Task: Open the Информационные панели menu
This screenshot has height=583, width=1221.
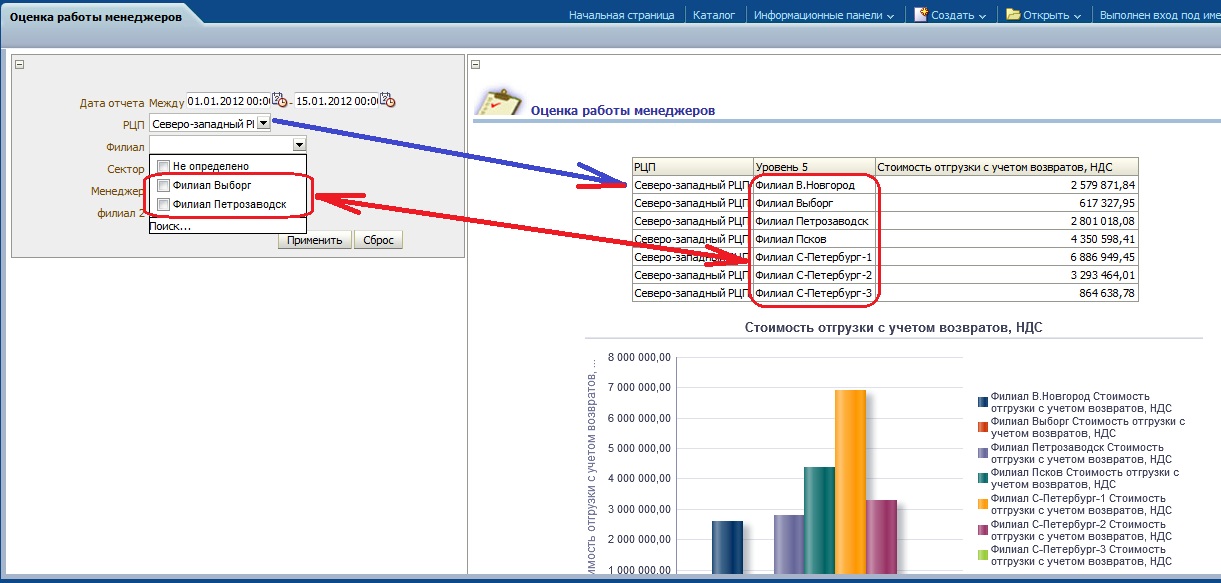Action: [x=824, y=15]
